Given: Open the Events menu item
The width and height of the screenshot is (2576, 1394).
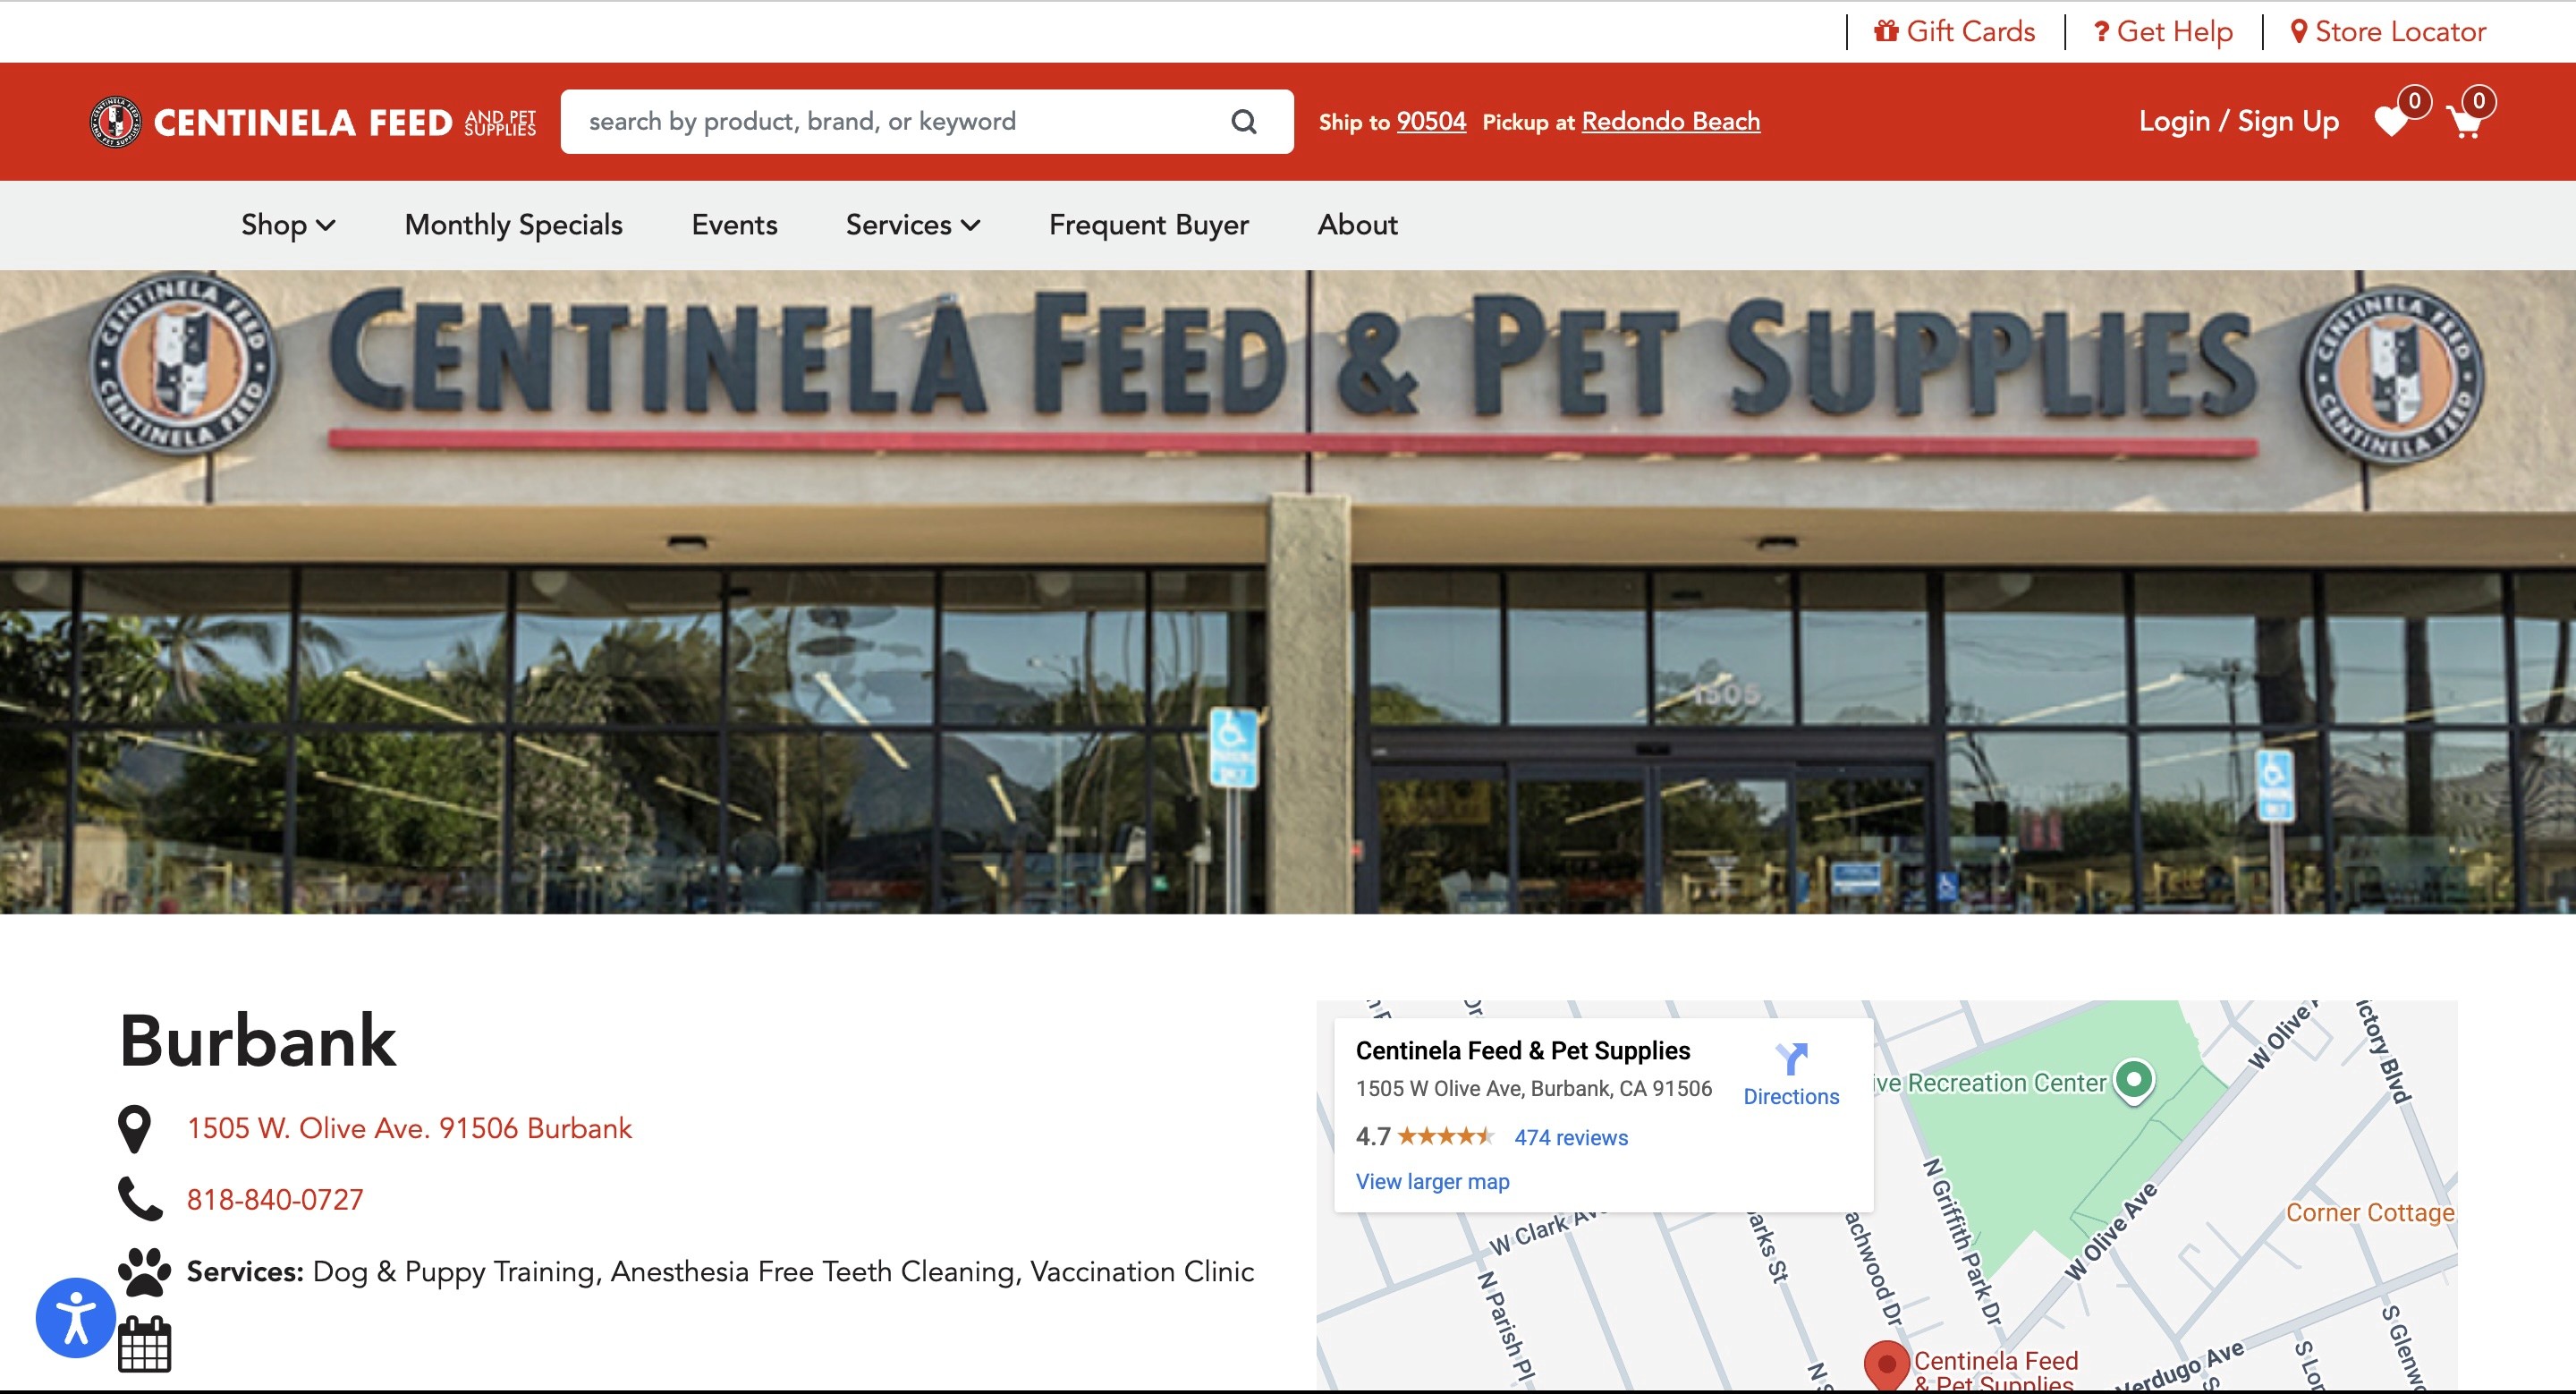Looking at the screenshot, I should click(734, 225).
